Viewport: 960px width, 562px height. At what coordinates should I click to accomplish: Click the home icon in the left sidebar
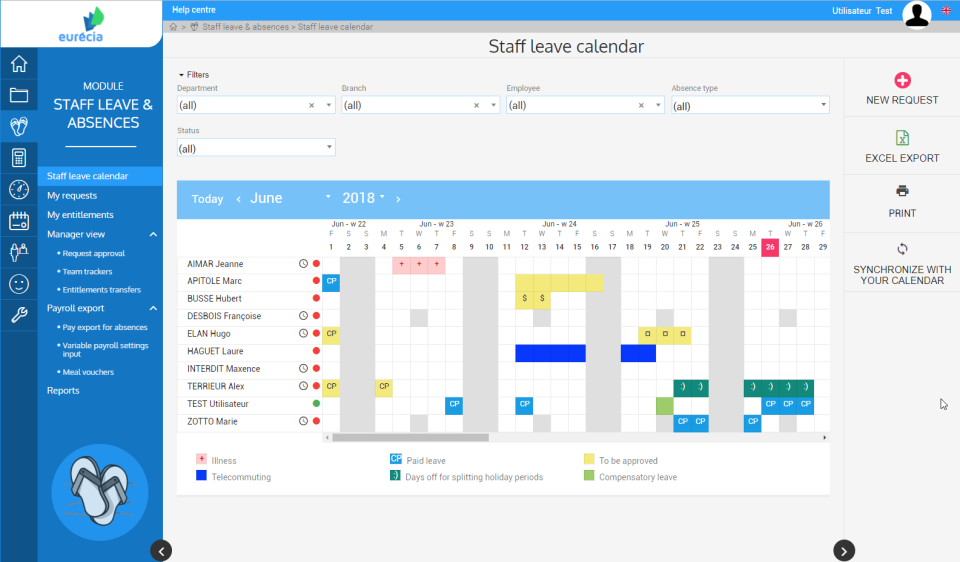coord(18,65)
